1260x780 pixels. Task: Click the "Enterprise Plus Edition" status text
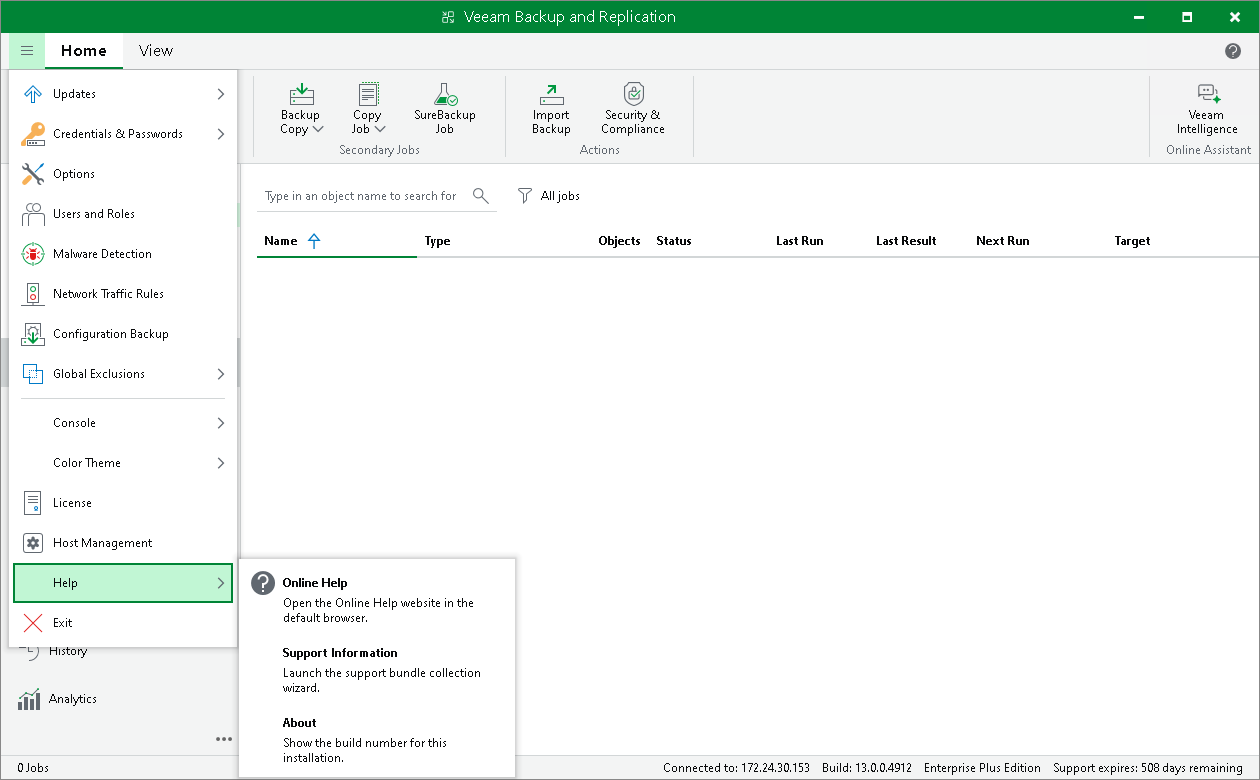(982, 768)
